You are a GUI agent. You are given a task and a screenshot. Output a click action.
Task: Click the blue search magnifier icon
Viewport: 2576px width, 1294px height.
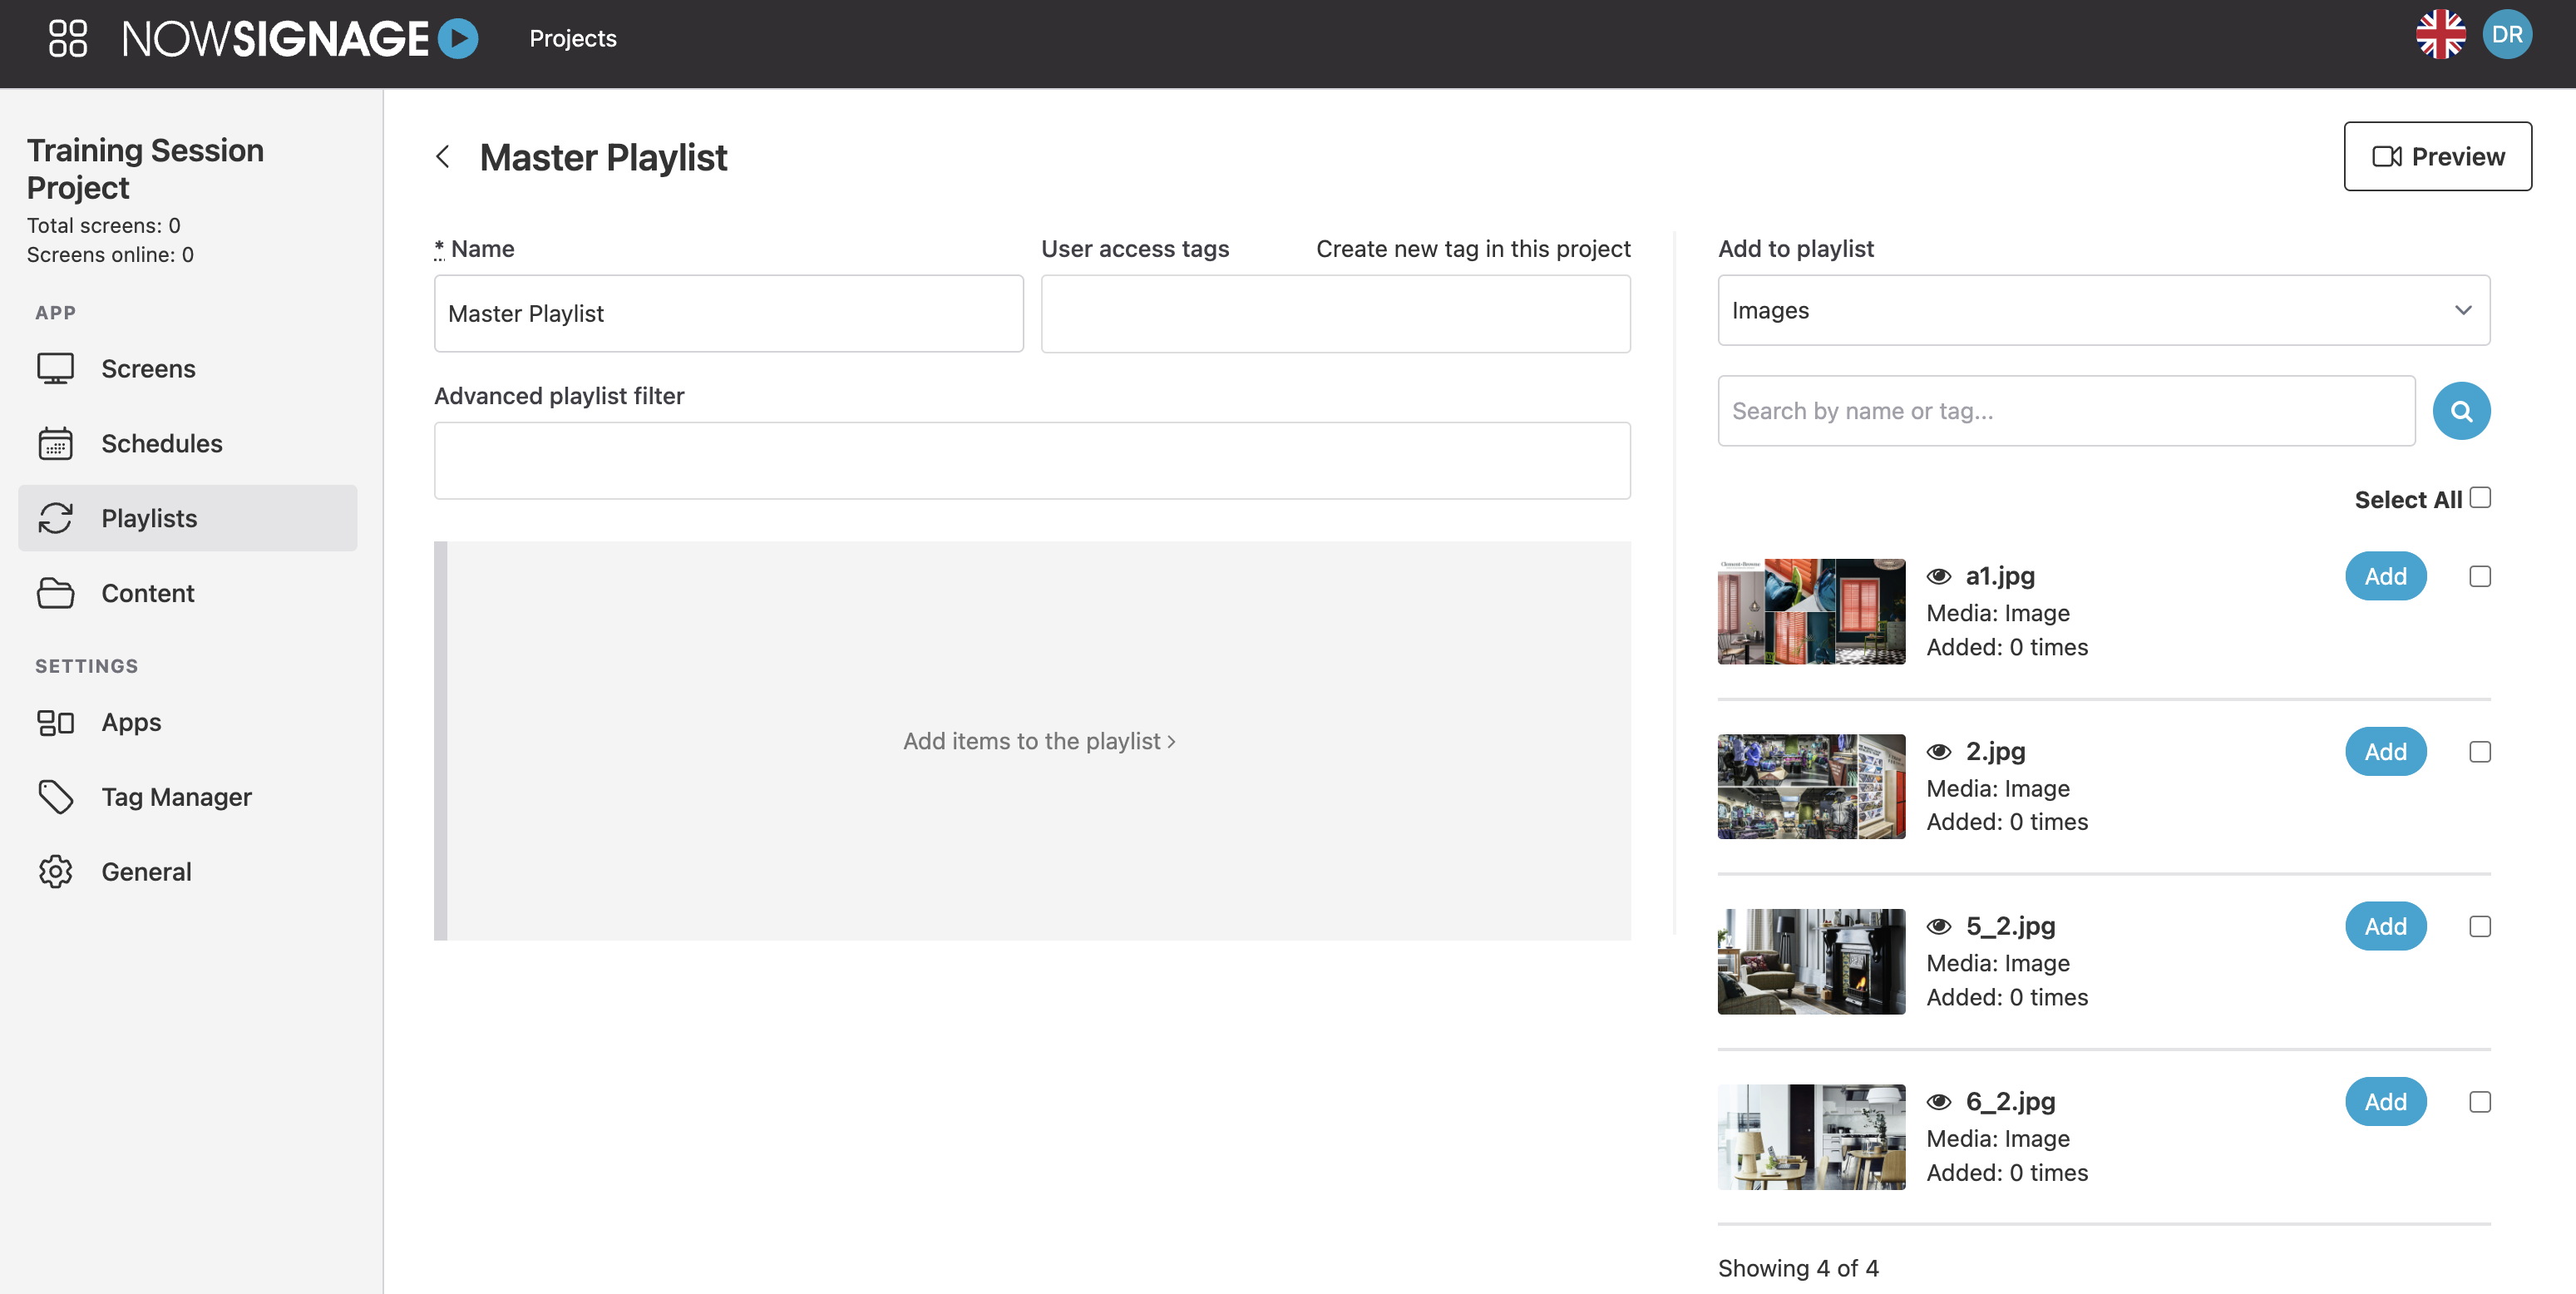click(2462, 410)
